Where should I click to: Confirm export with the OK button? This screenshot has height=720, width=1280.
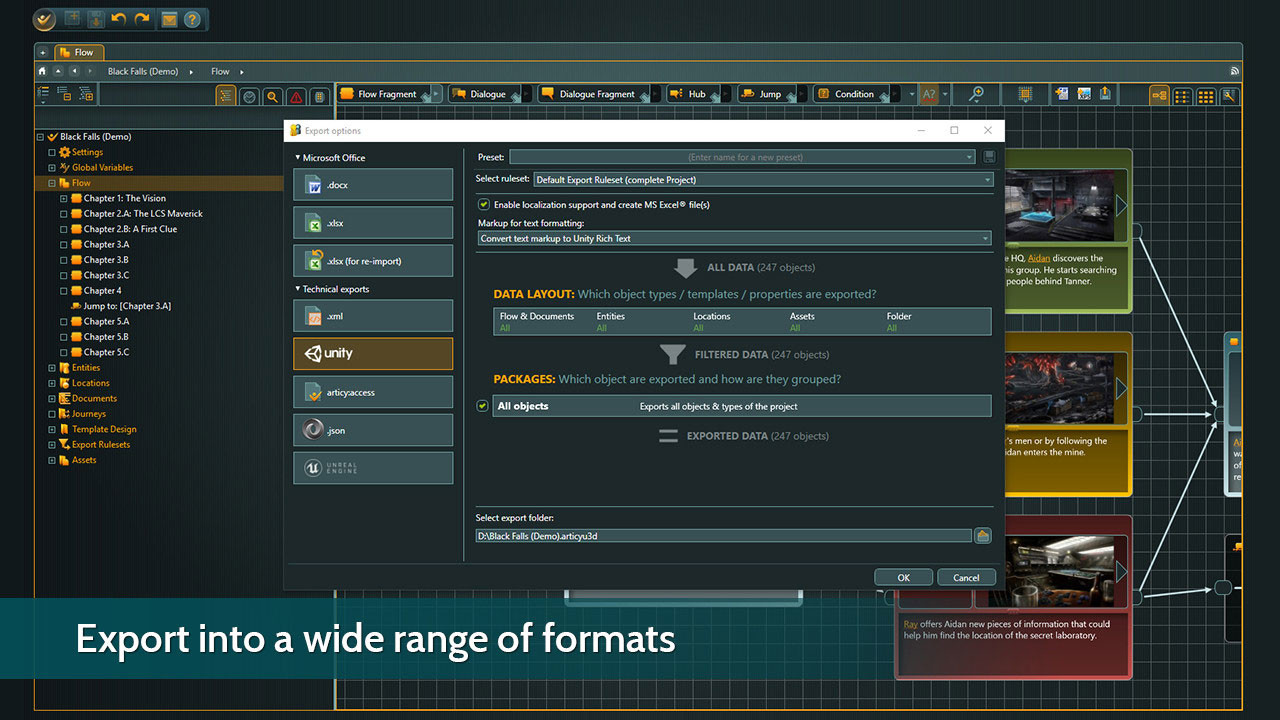(903, 577)
